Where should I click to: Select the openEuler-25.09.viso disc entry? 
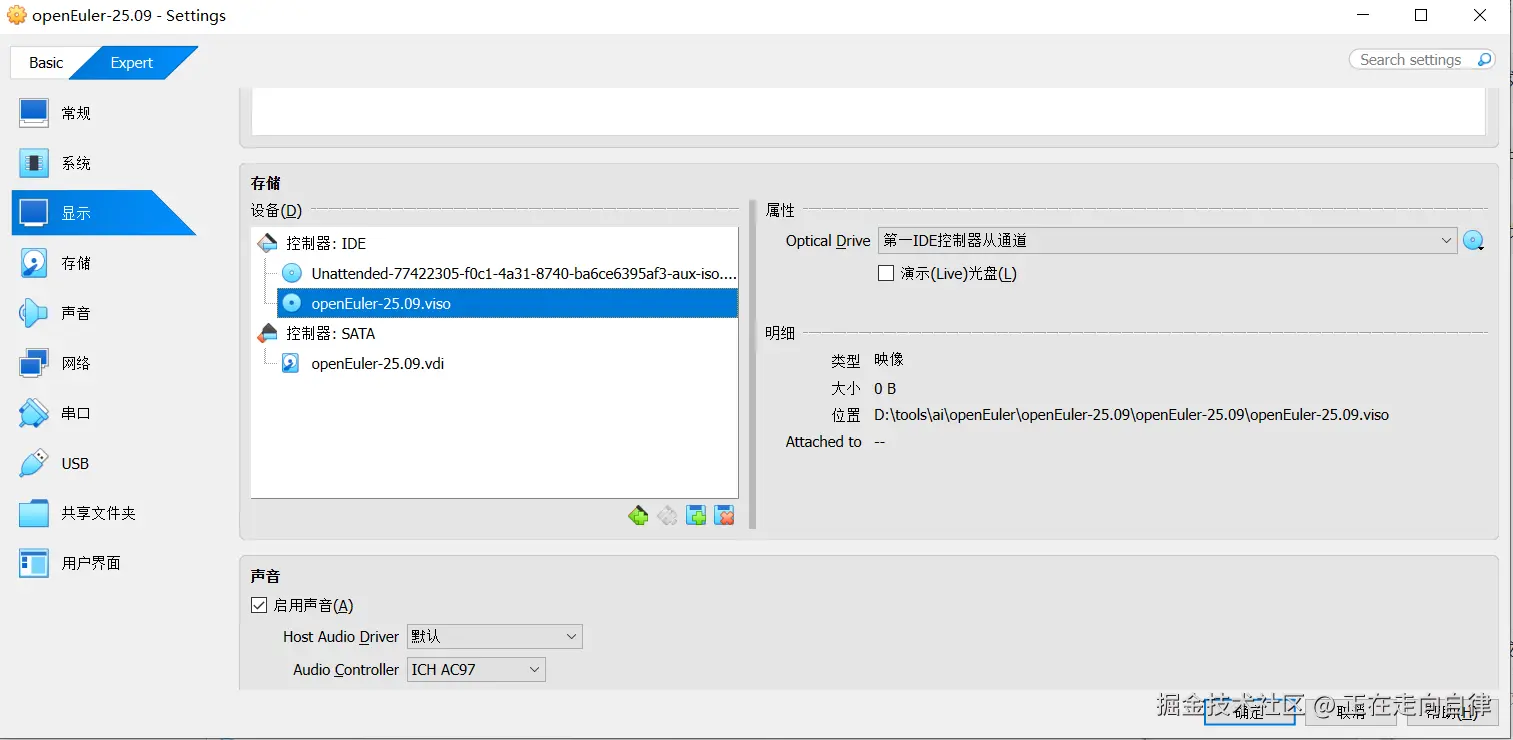point(508,303)
